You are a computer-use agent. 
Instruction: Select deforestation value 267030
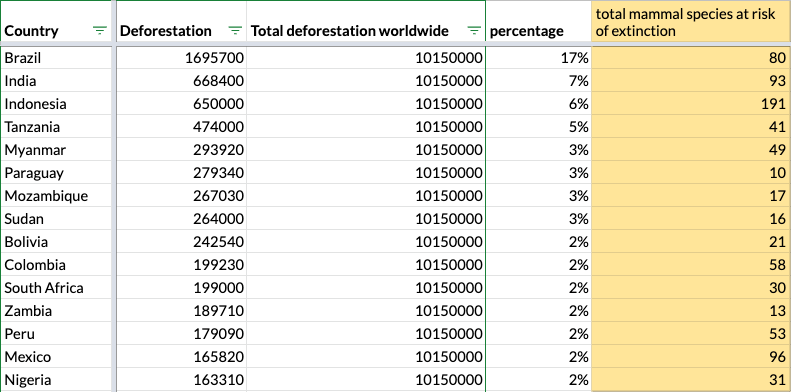tap(182, 195)
